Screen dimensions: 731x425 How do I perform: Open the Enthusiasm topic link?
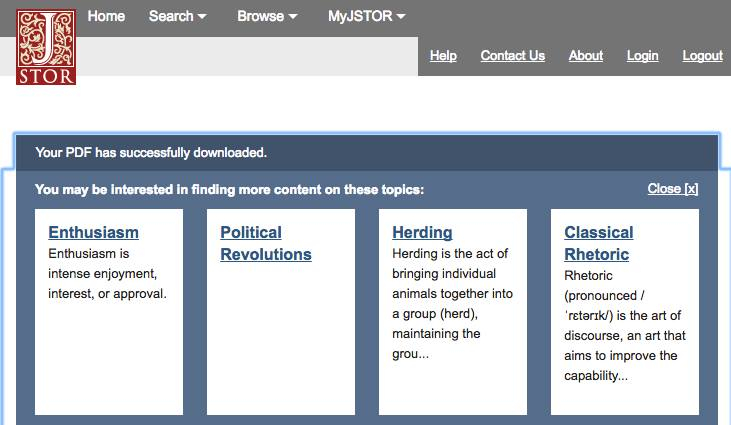[94, 233]
